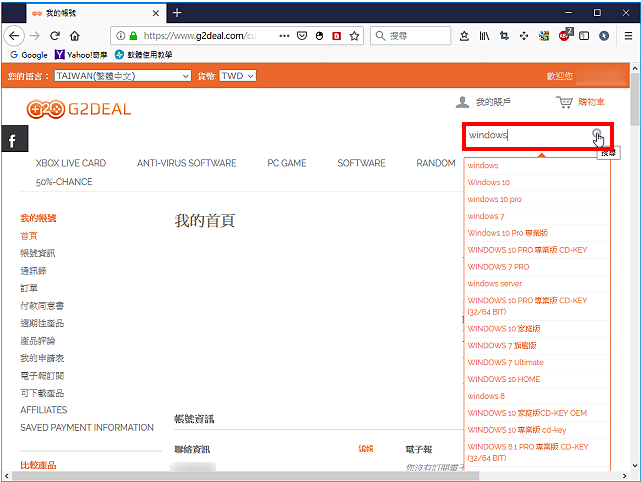Toggle the sidebar view icon
This screenshot has height=482, width=641.
point(584,36)
